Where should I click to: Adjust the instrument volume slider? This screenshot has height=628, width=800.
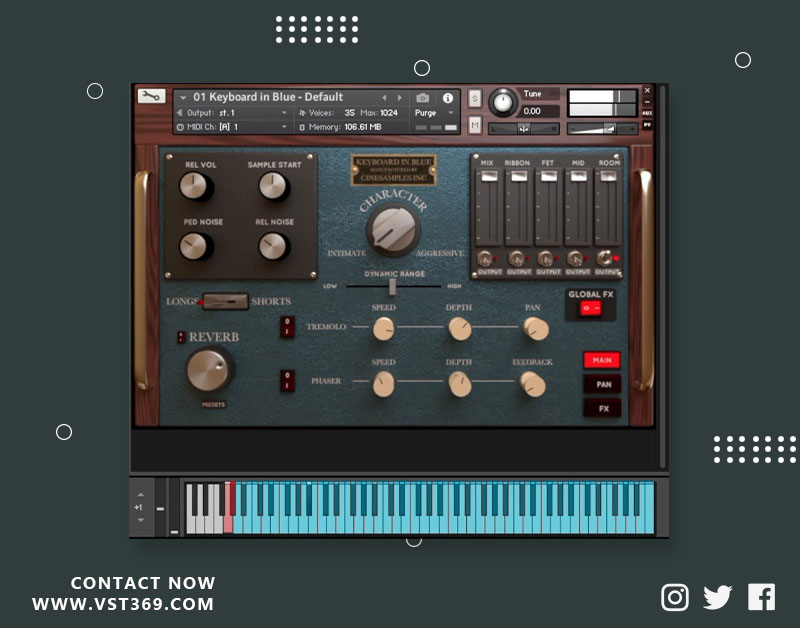pyautogui.click(x=602, y=129)
